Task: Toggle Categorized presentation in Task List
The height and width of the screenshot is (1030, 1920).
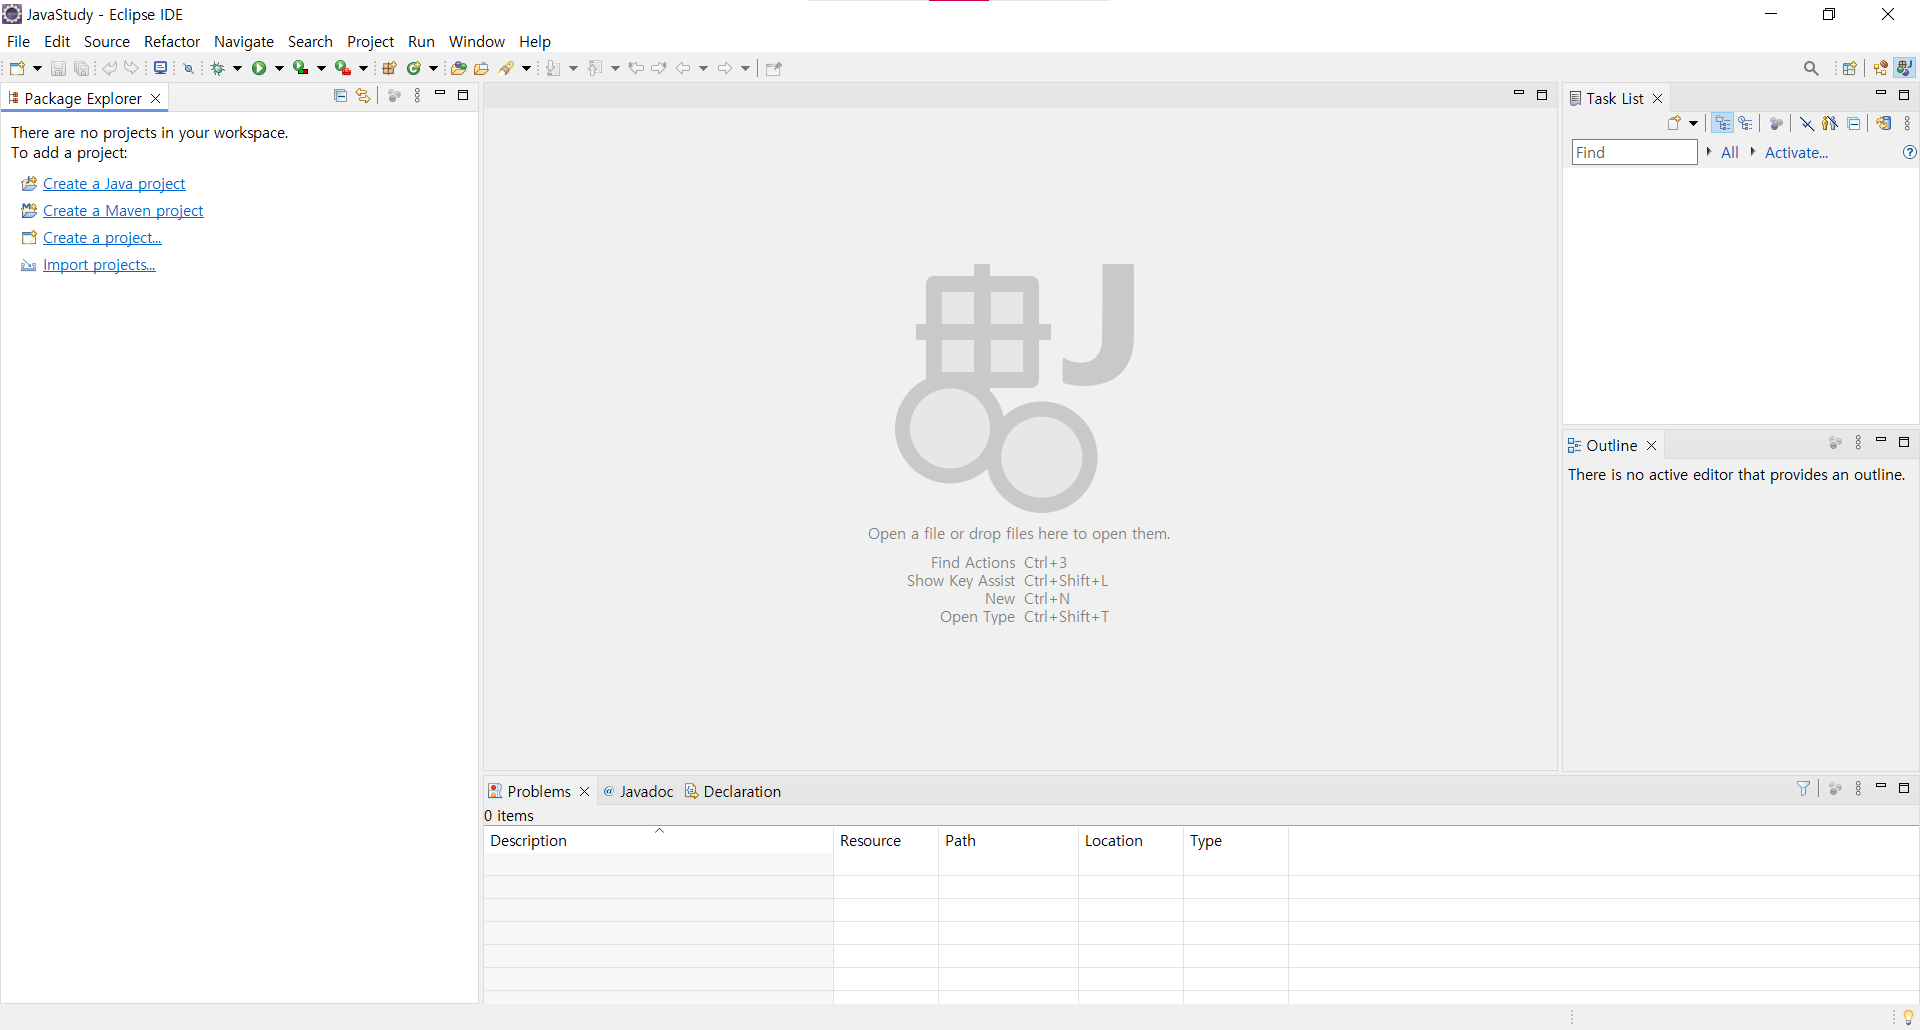Action: point(1723,123)
